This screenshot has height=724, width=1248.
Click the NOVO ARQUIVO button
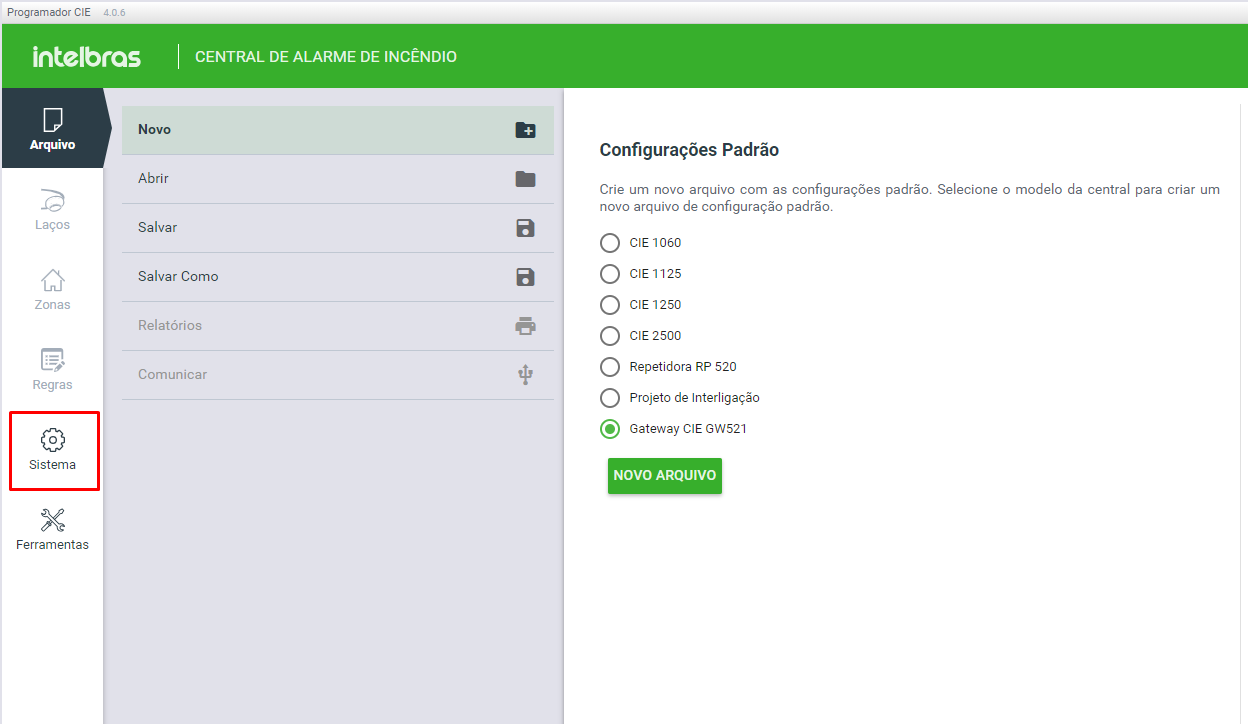tap(665, 476)
